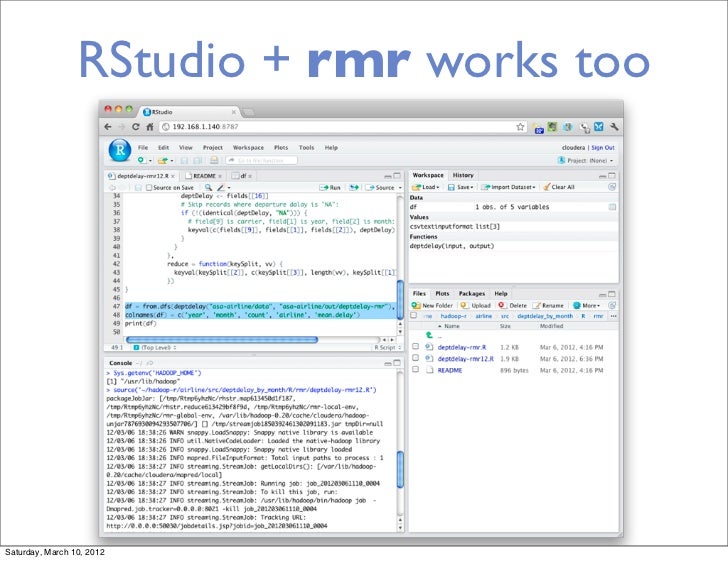The image size is (728, 561).
Task: Click the RStudio blue R logo
Action: click(120, 150)
